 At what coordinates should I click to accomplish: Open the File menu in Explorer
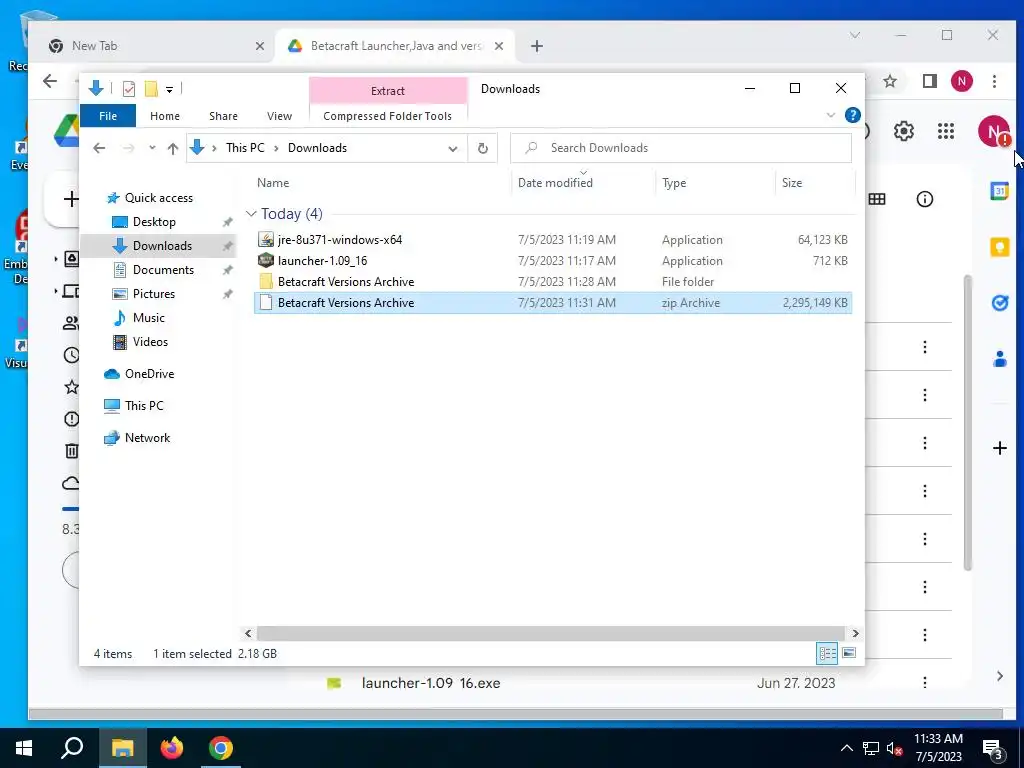click(x=108, y=116)
